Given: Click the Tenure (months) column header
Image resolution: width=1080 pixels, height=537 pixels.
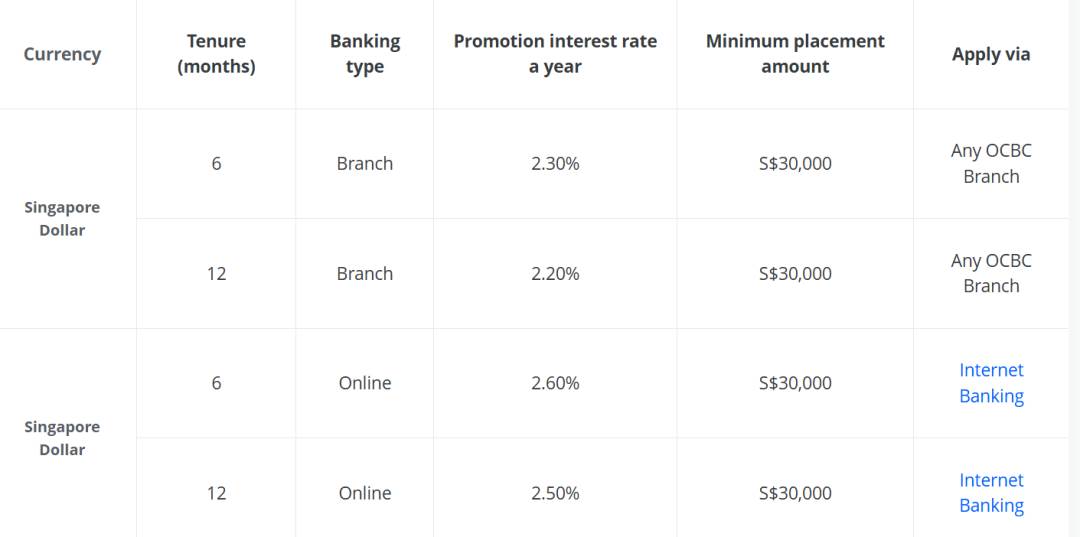Looking at the screenshot, I should click(x=216, y=54).
